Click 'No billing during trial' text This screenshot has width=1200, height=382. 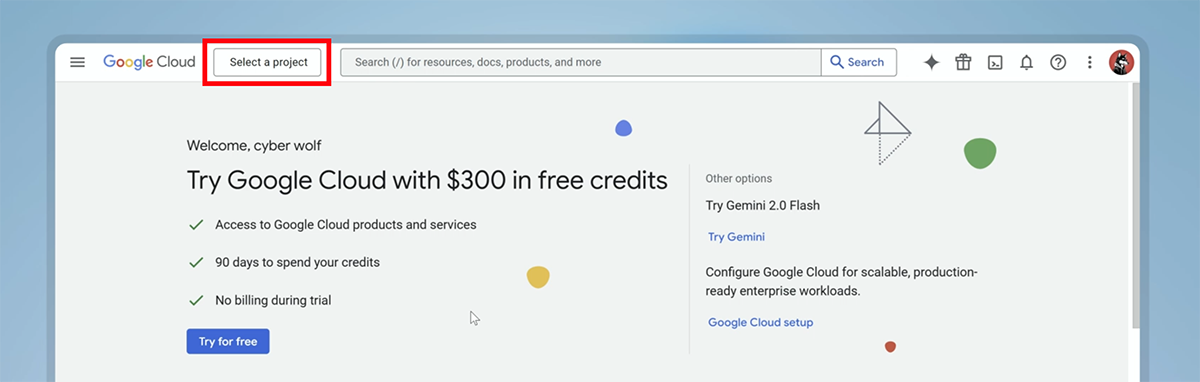click(273, 300)
